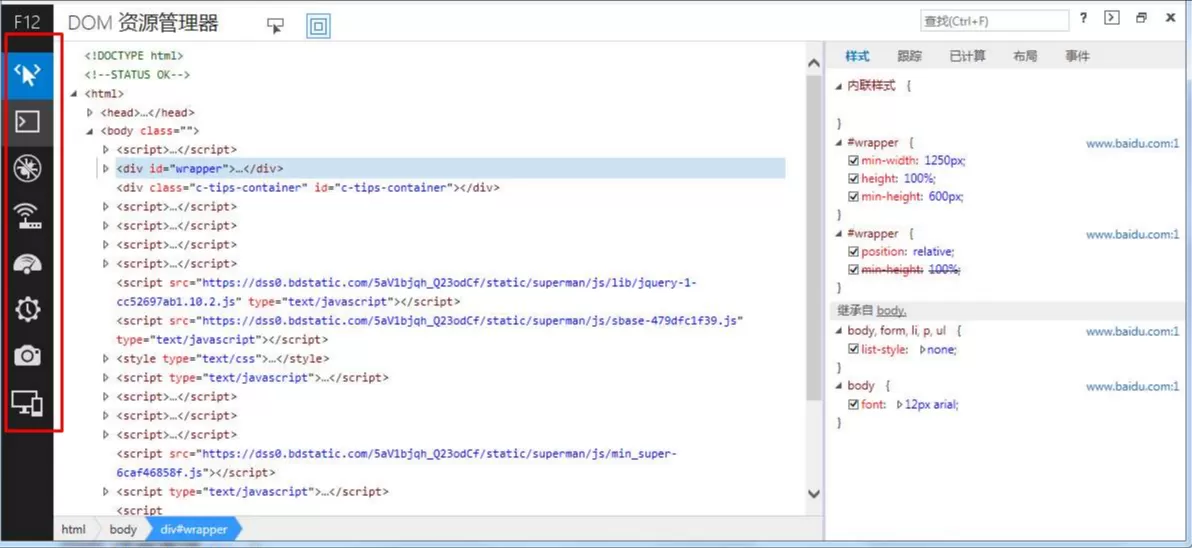Toggle the DOM box highlighting icon
This screenshot has width=1192, height=548.
coord(319,26)
